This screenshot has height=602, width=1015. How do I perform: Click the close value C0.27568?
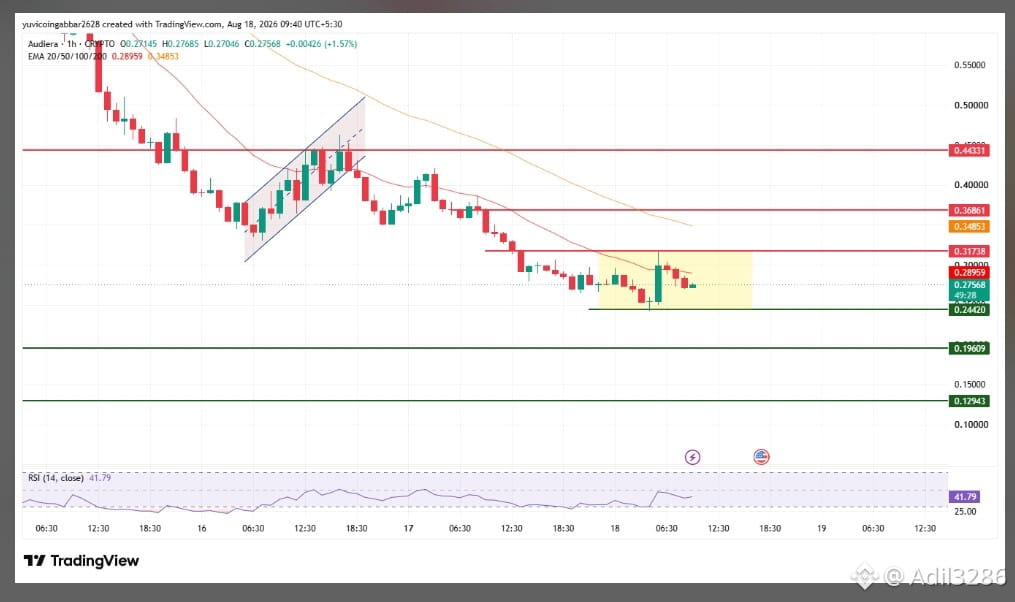point(262,44)
